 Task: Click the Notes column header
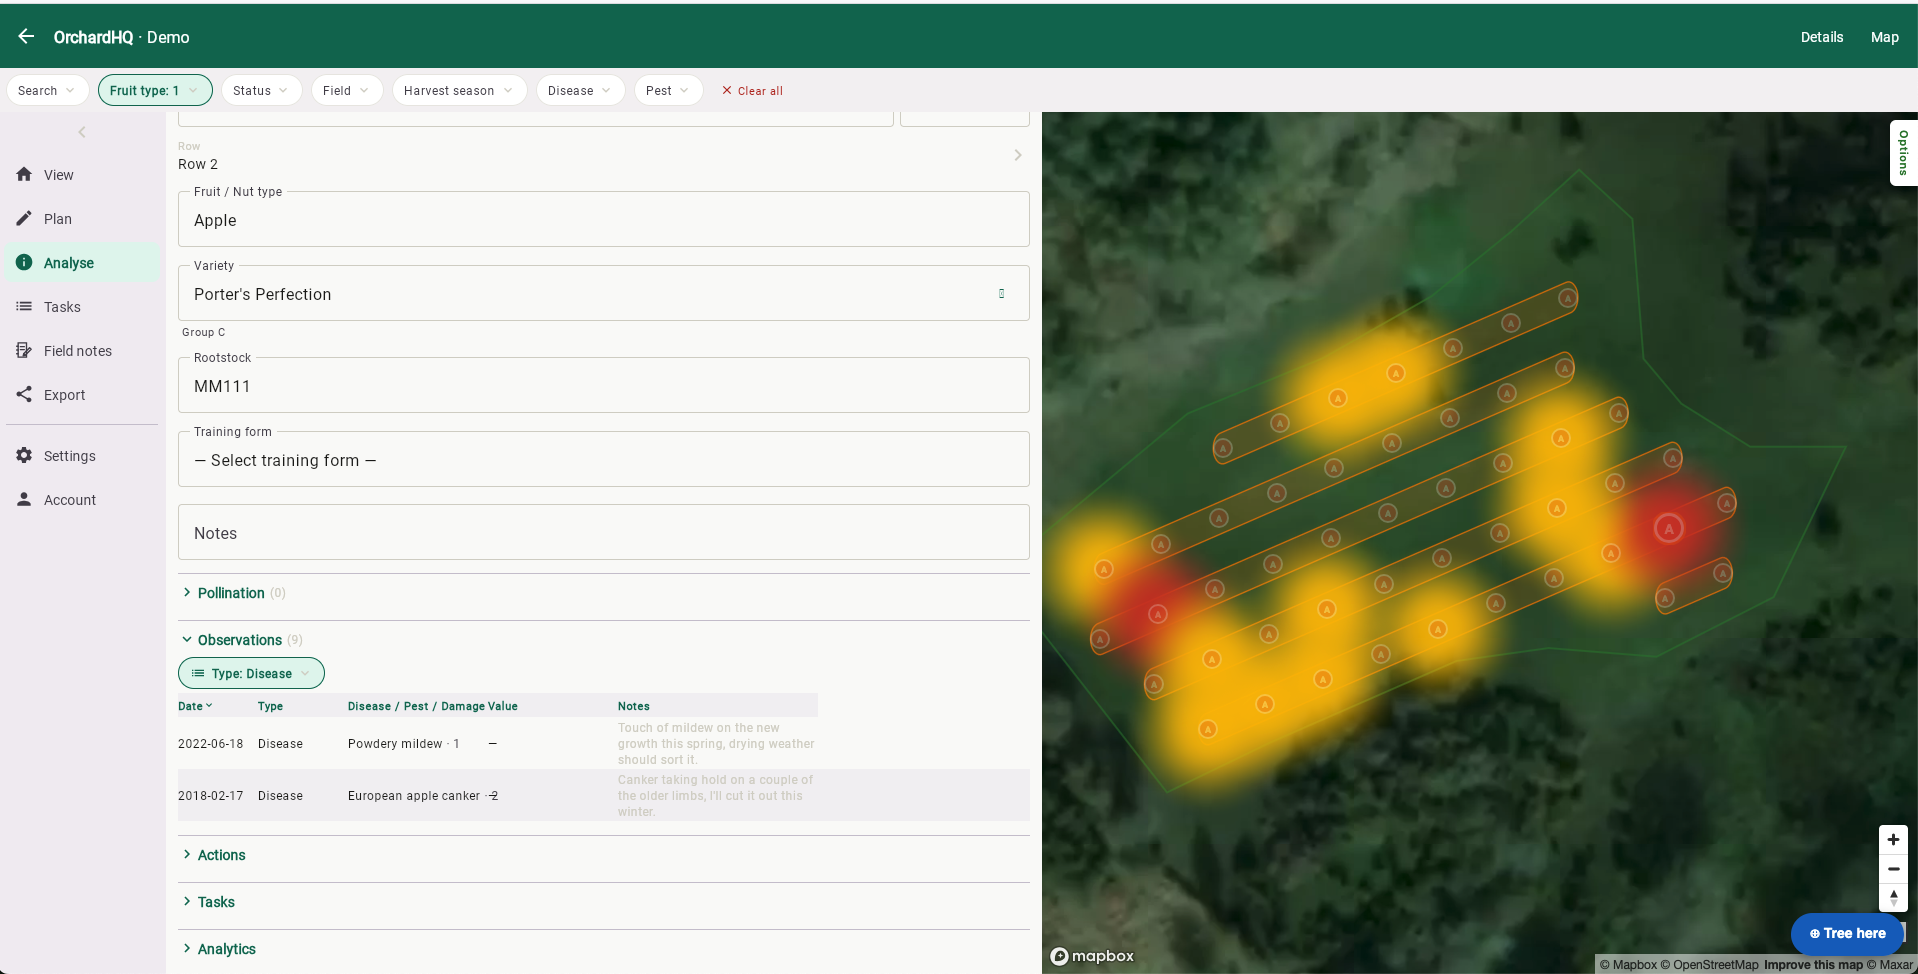tap(634, 706)
